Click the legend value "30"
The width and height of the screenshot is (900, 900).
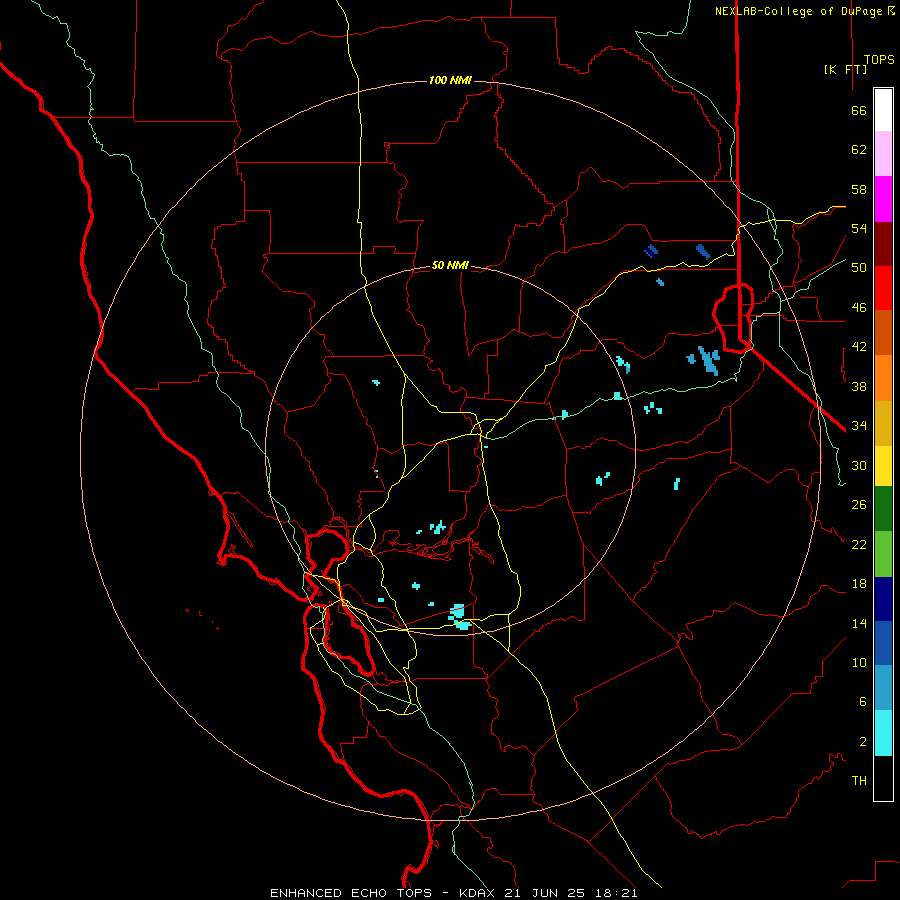coord(859,465)
